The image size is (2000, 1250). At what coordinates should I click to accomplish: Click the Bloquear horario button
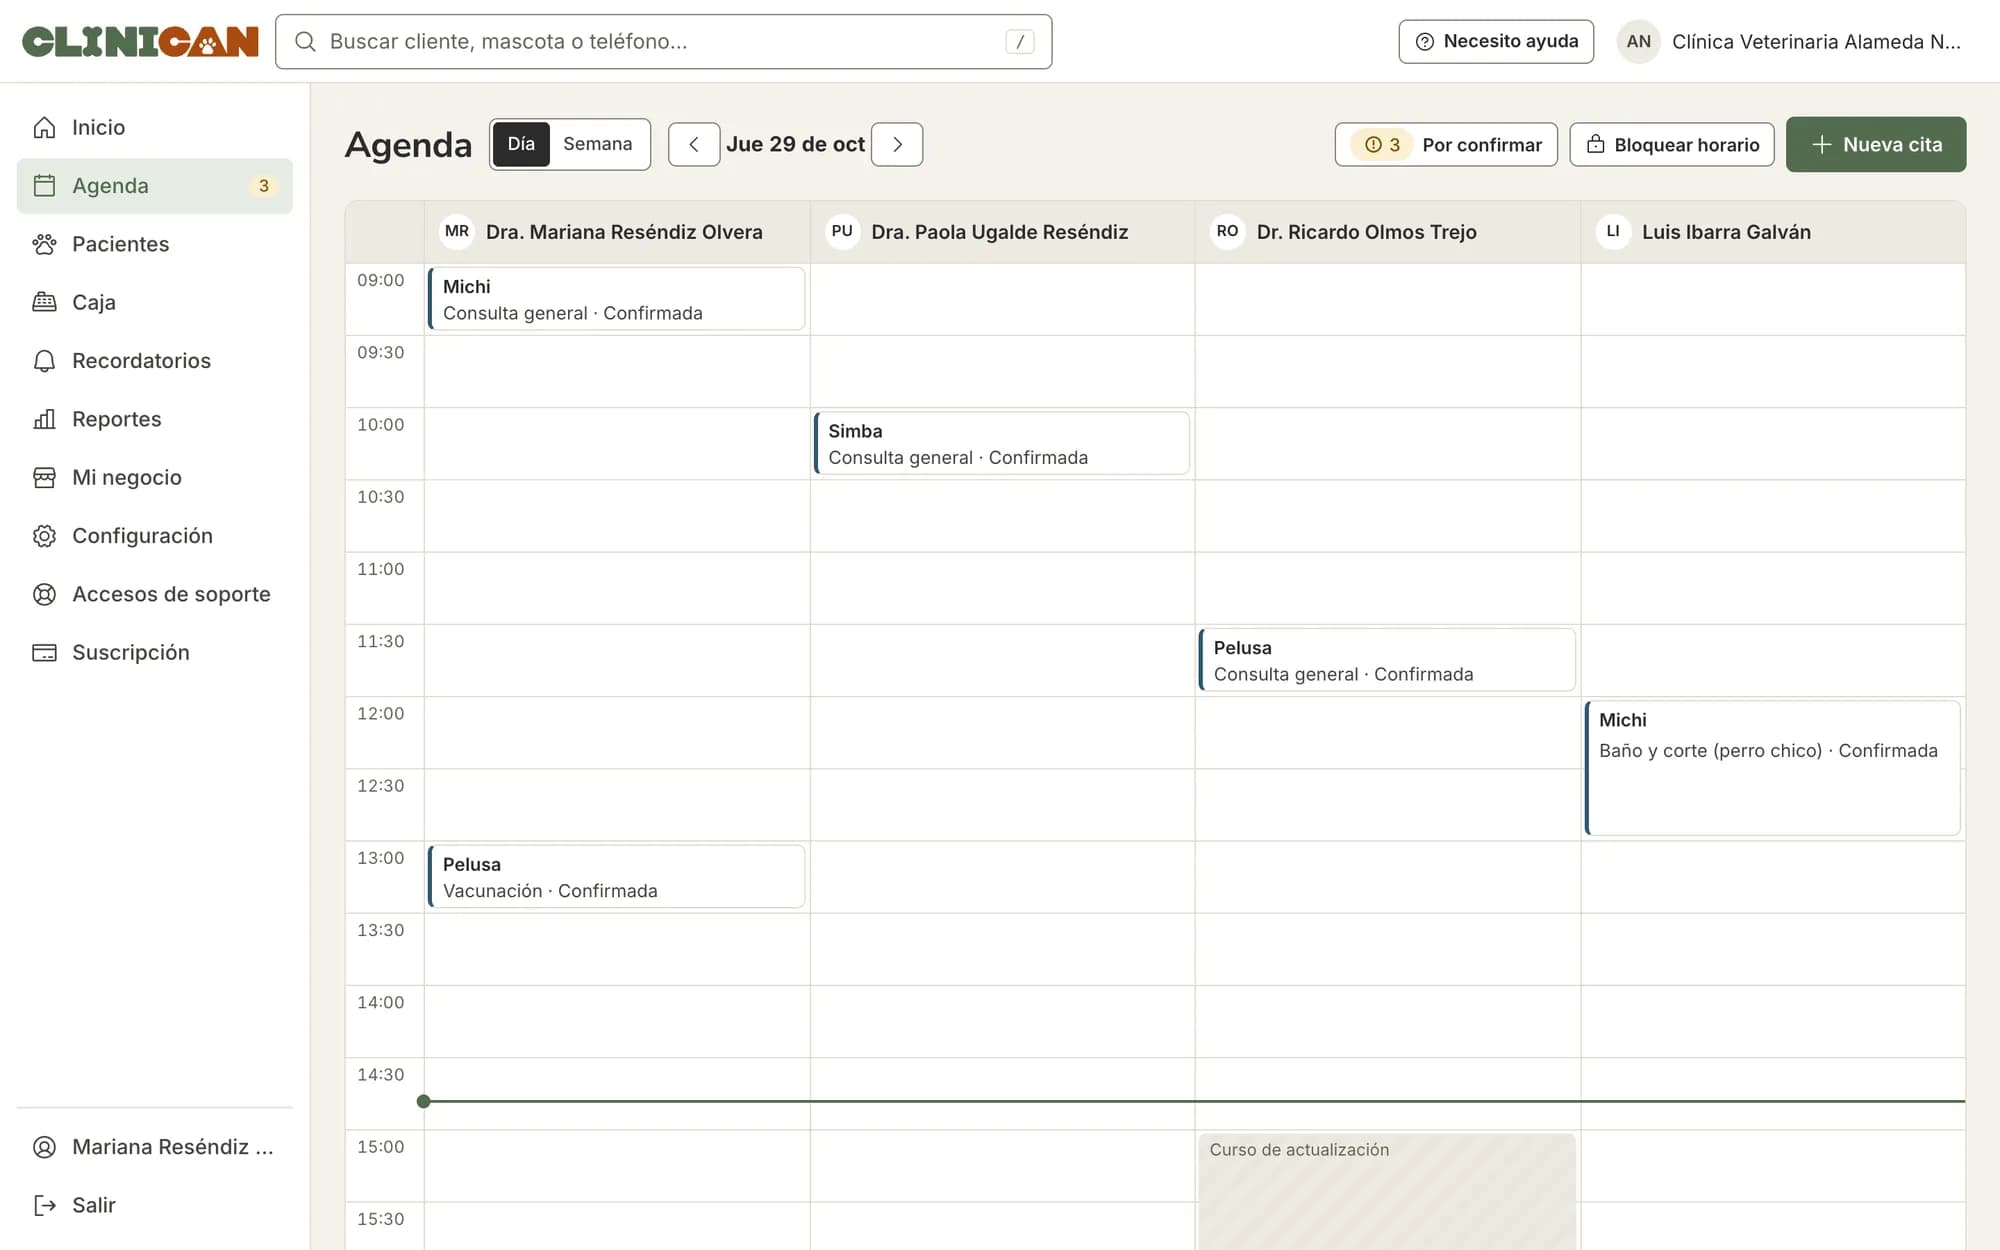1672,144
